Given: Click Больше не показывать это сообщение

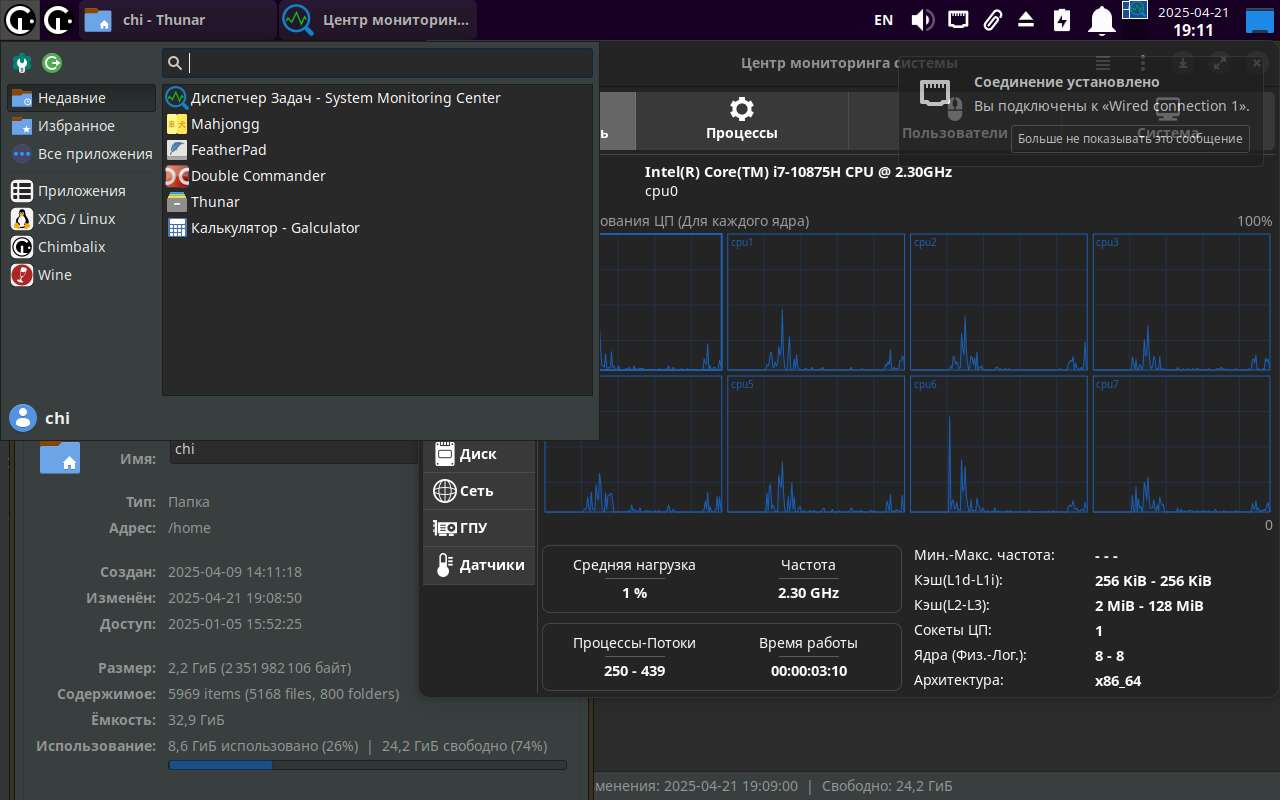Looking at the screenshot, I should pos(1130,139).
